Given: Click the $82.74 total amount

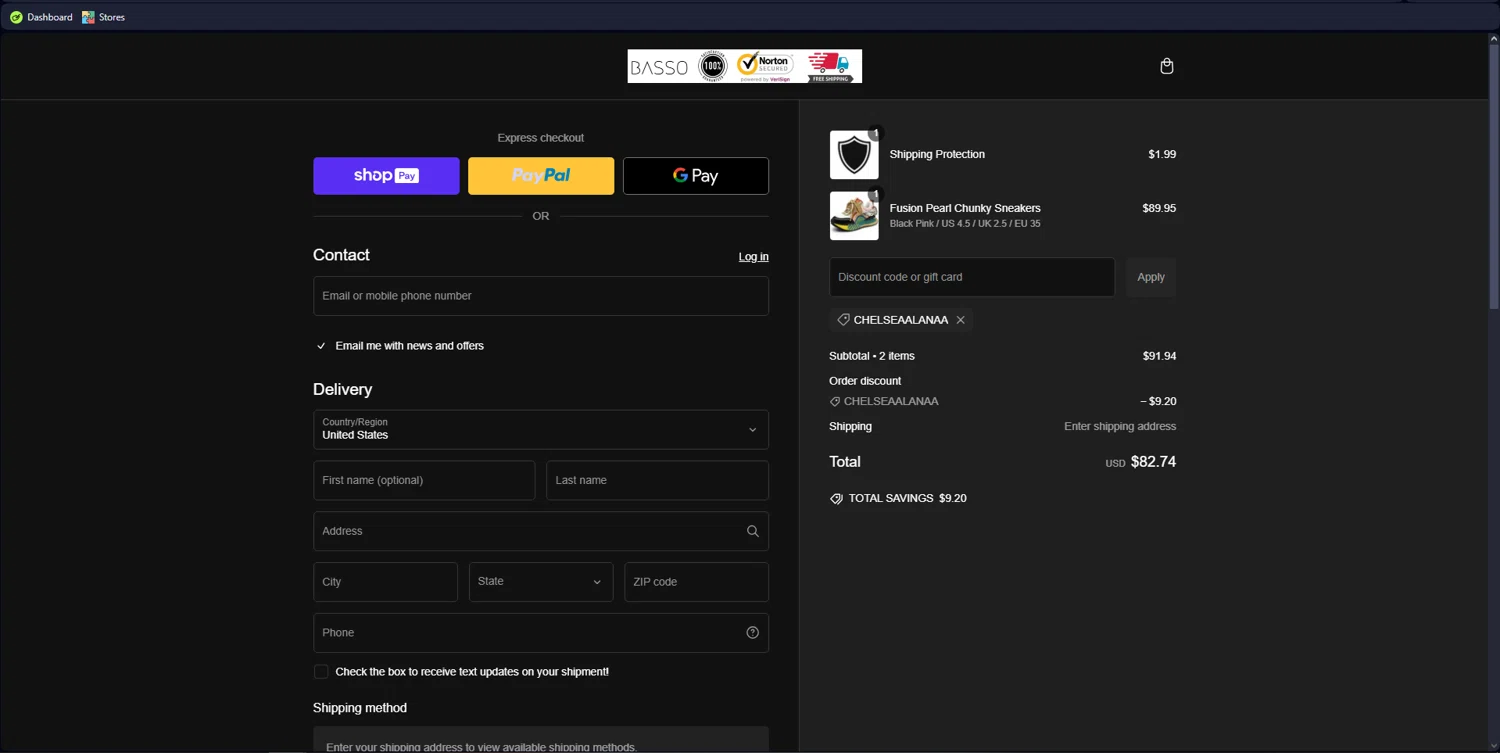Looking at the screenshot, I should pyautogui.click(x=1153, y=462).
